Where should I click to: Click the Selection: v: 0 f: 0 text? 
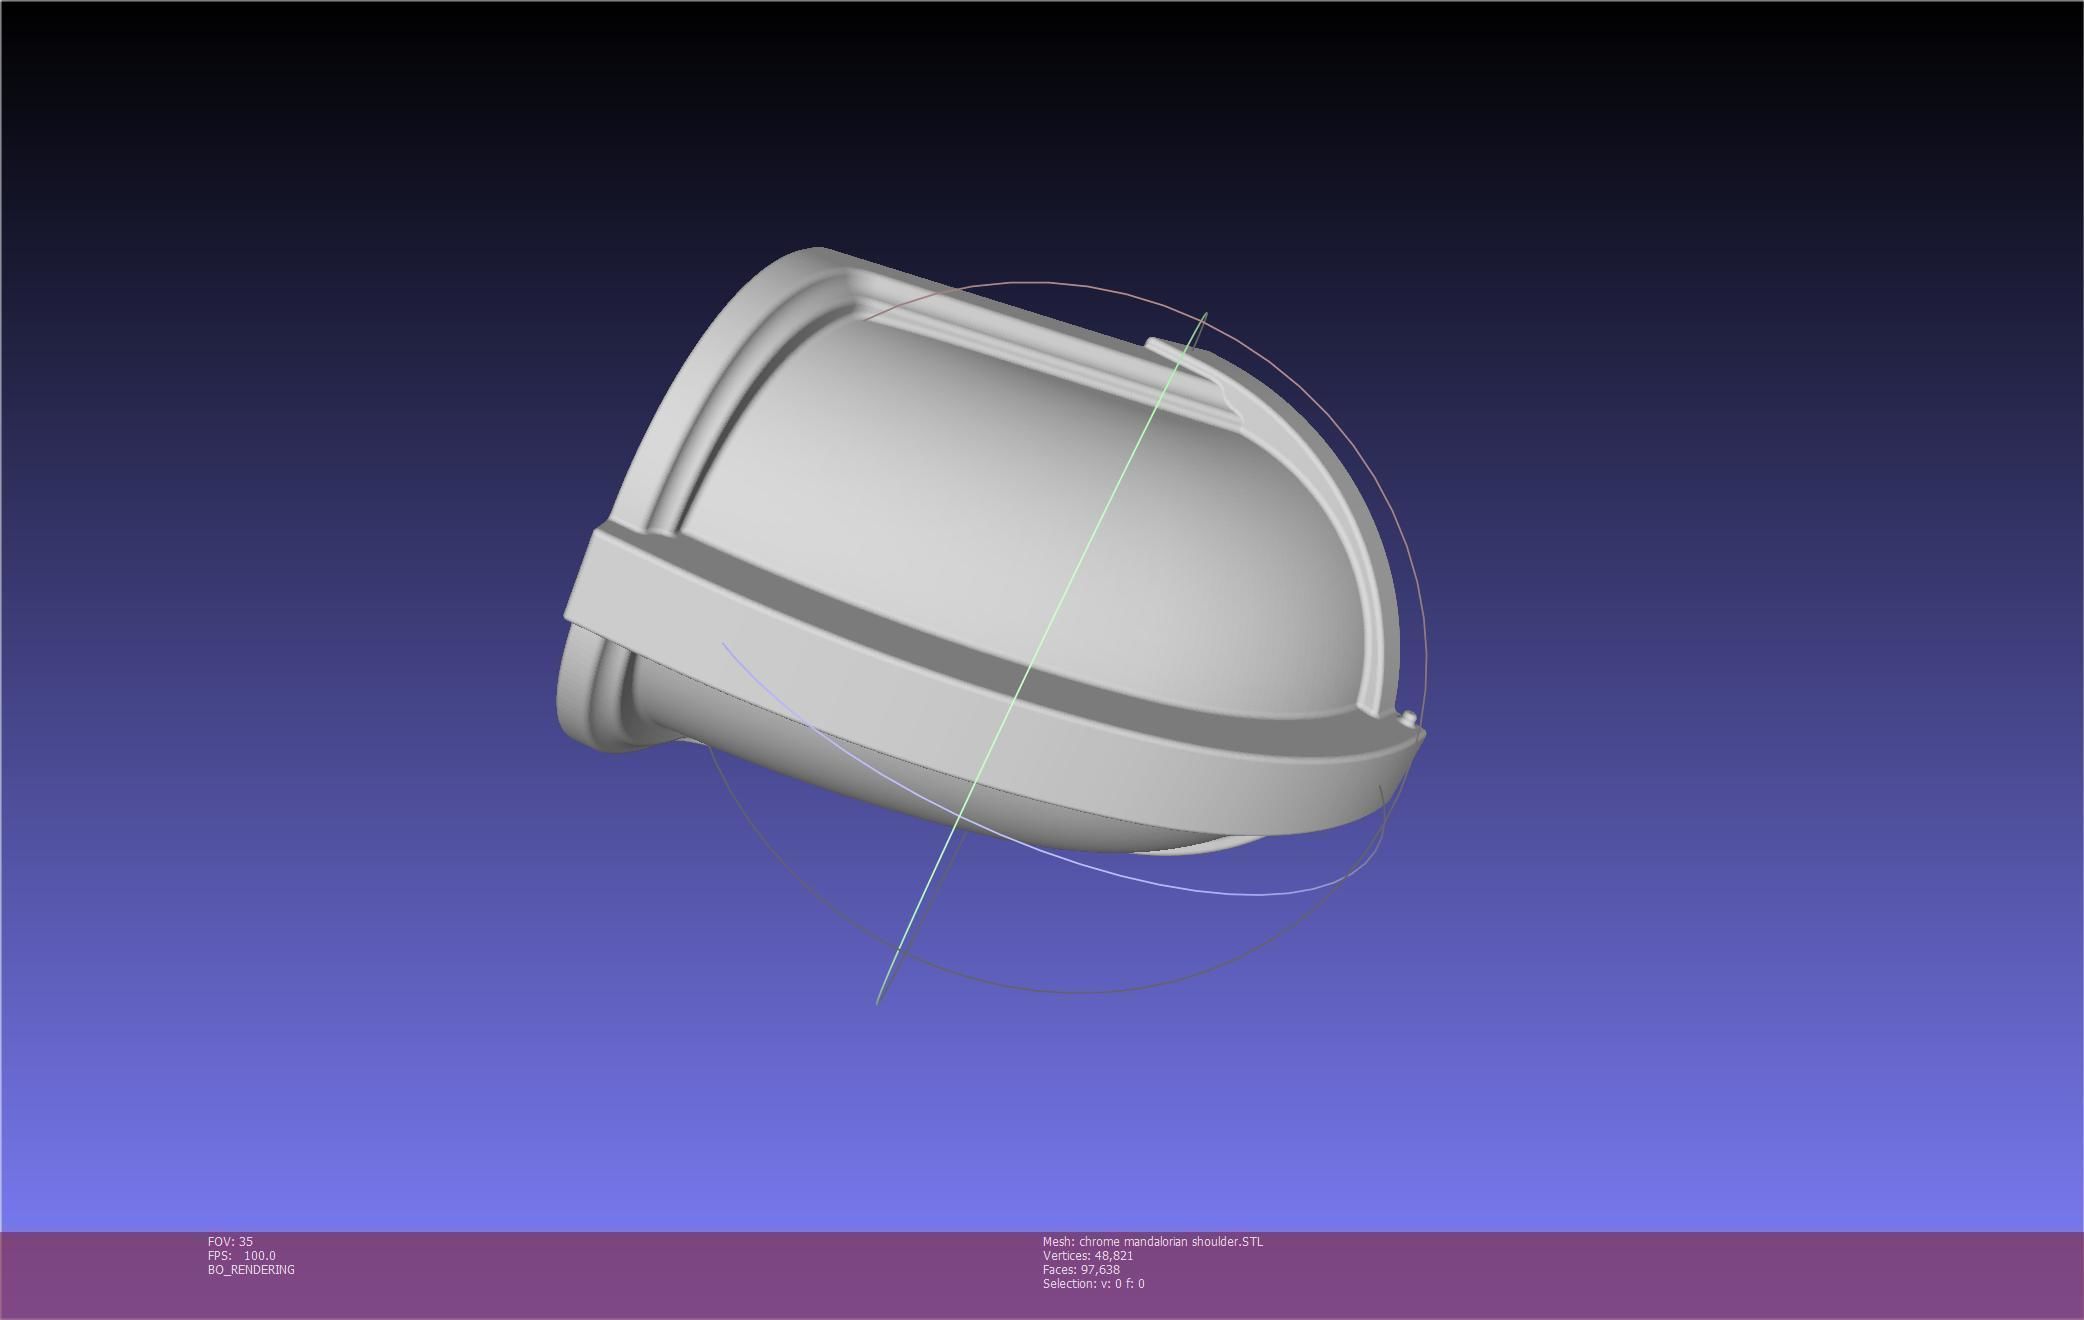point(1094,1283)
